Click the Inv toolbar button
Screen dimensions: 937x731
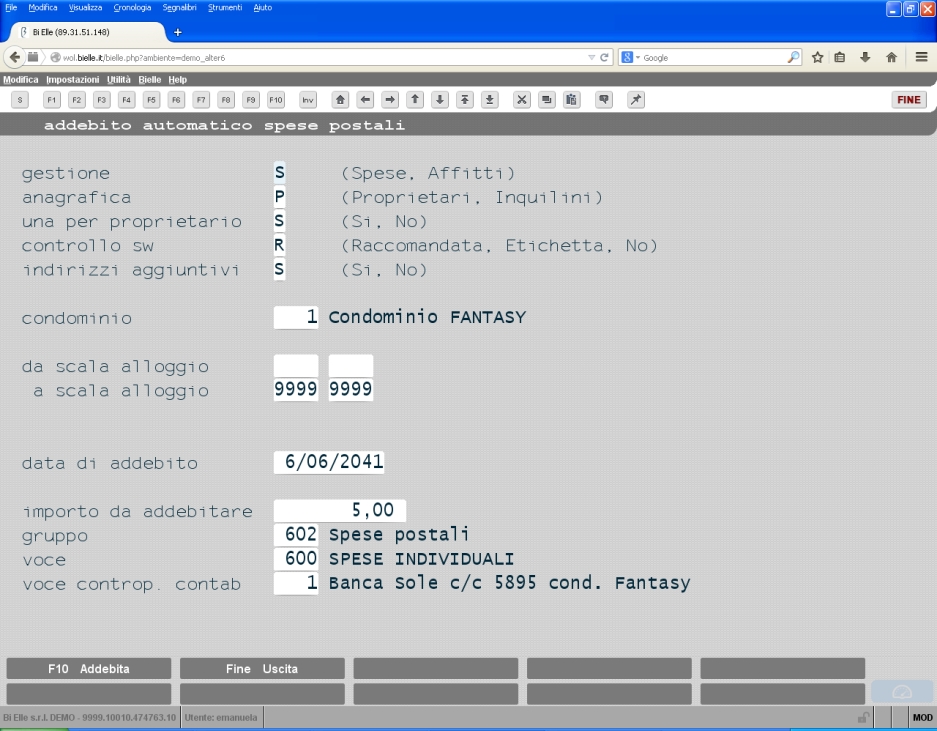click(x=308, y=100)
